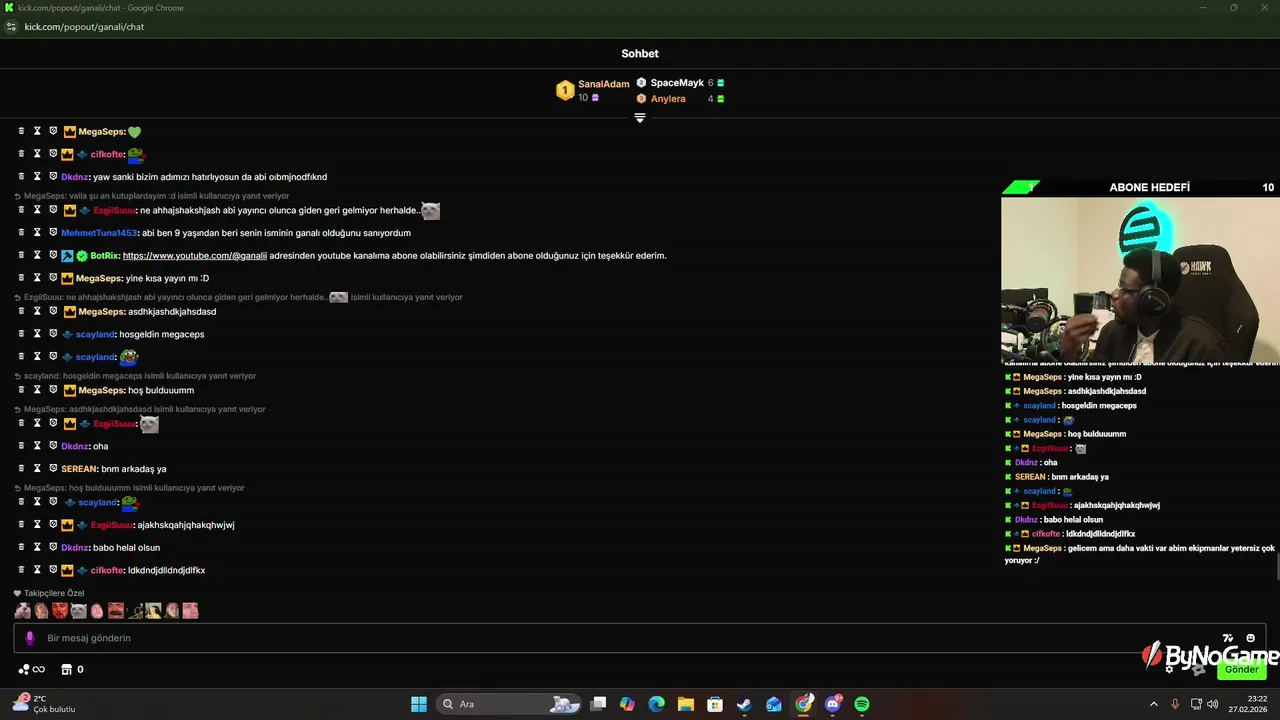Timeout scayland on 'hosgeldin megaceps' message

coord(37,334)
